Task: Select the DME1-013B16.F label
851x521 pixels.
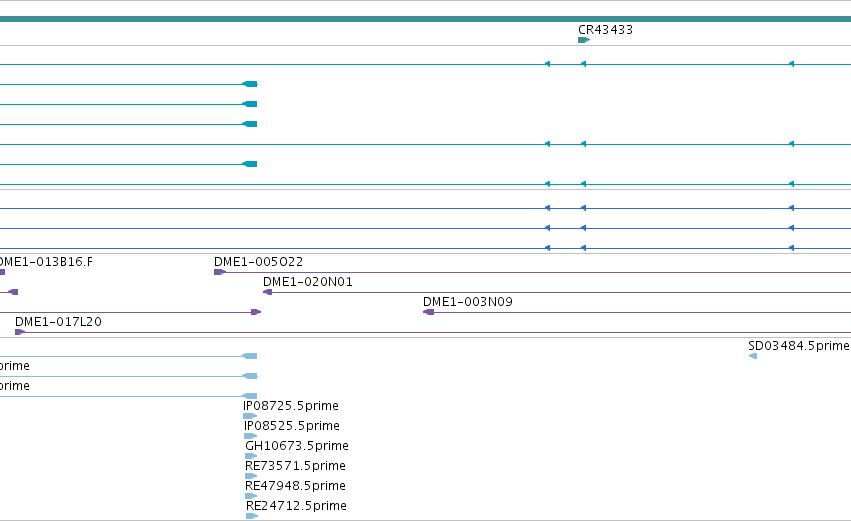Action: (46, 262)
